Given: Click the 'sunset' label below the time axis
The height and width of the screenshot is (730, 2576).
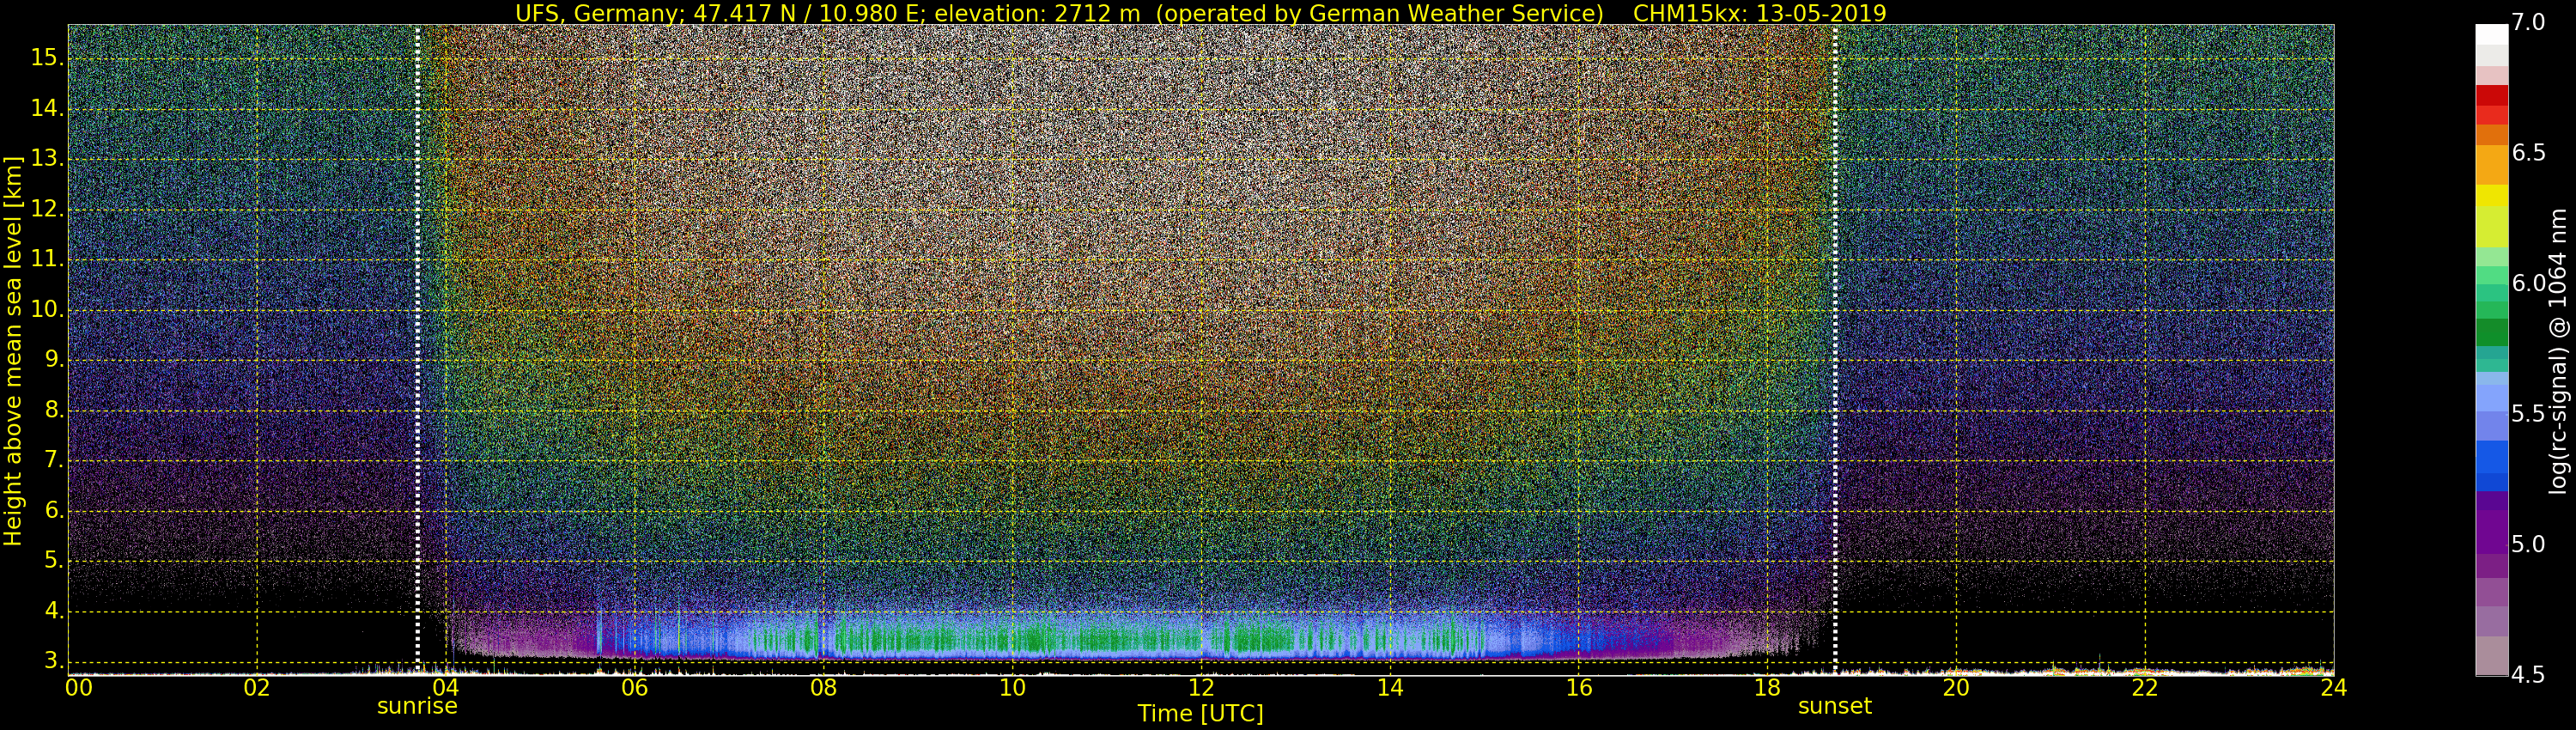Looking at the screenshot, I should pyautogui.click(x=1835, y=706).
